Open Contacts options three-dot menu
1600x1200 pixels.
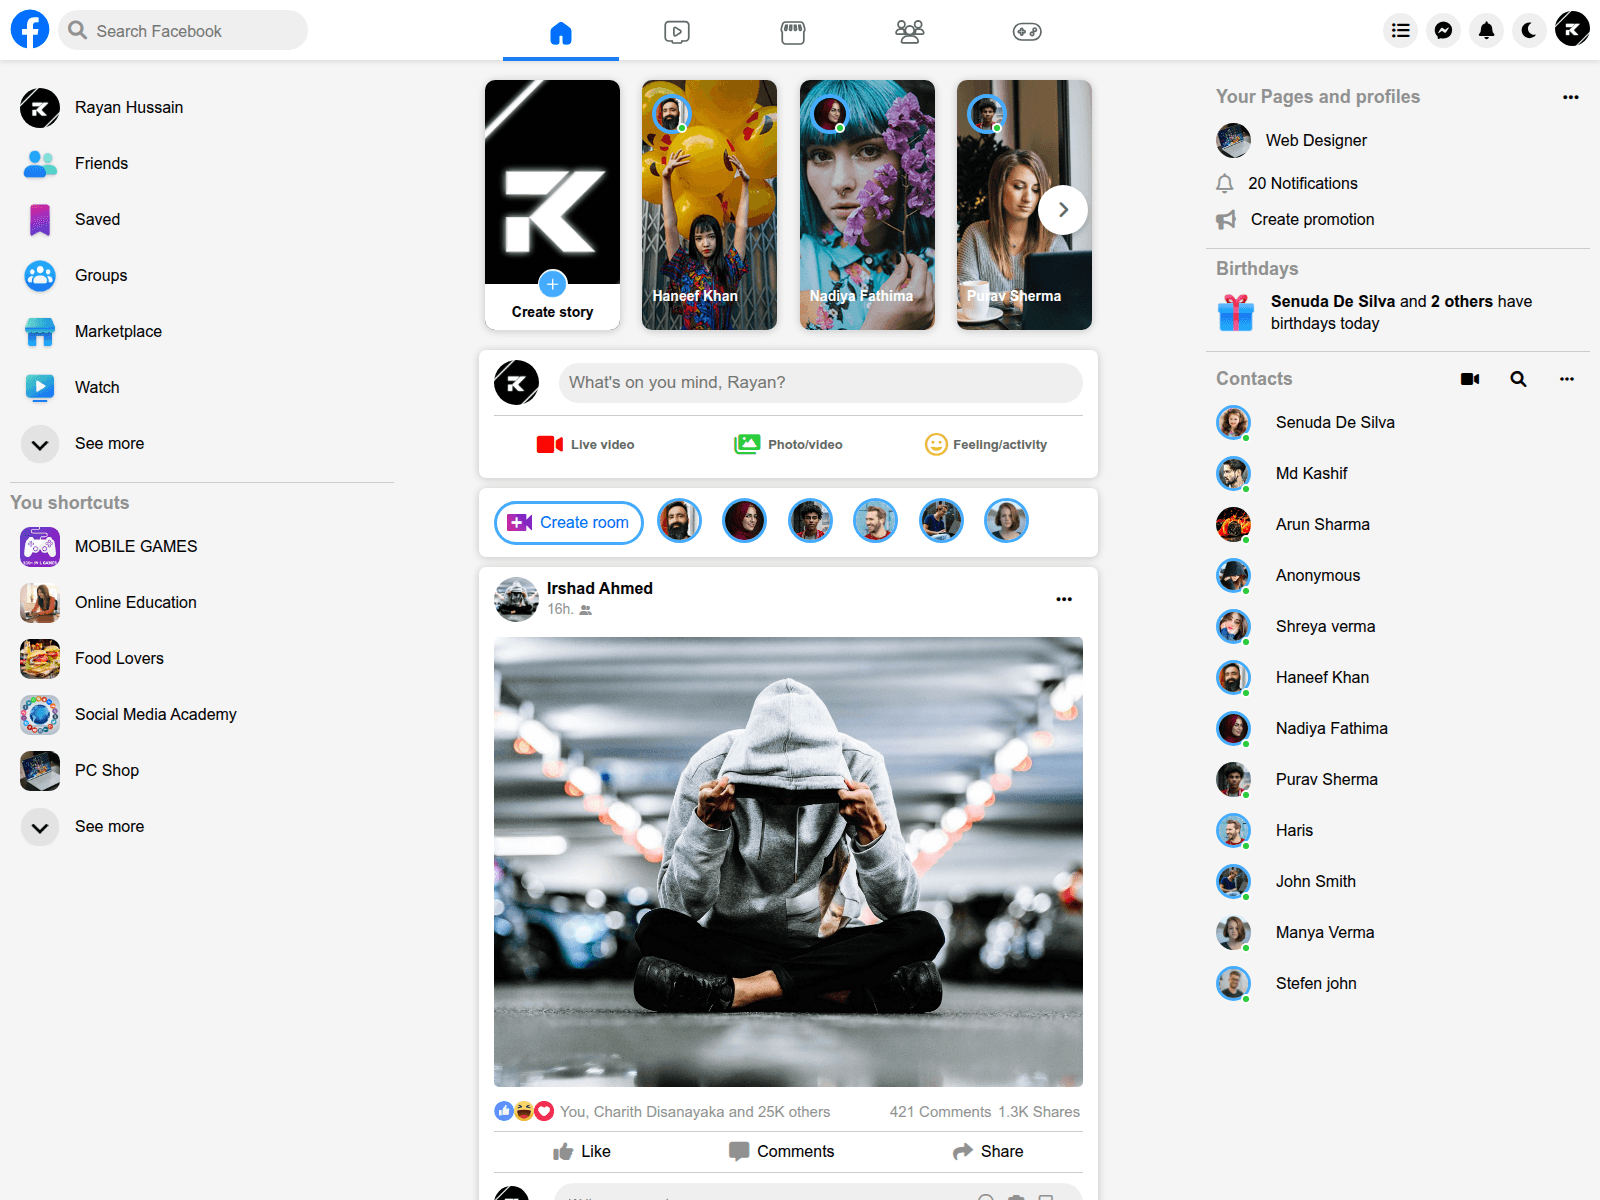(x=1566, y=379)
